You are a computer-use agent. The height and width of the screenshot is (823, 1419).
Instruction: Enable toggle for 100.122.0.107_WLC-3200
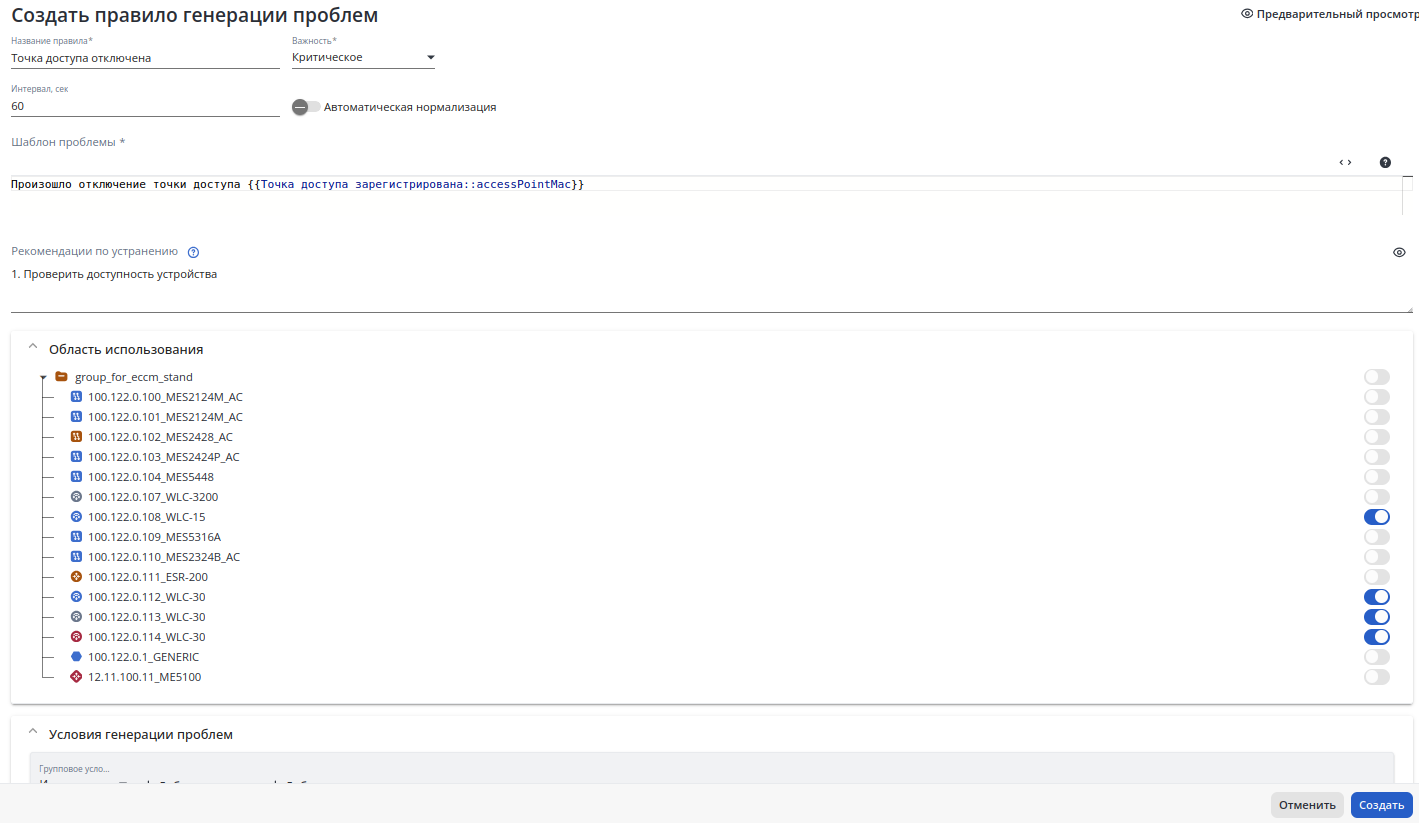(1377, 497)
